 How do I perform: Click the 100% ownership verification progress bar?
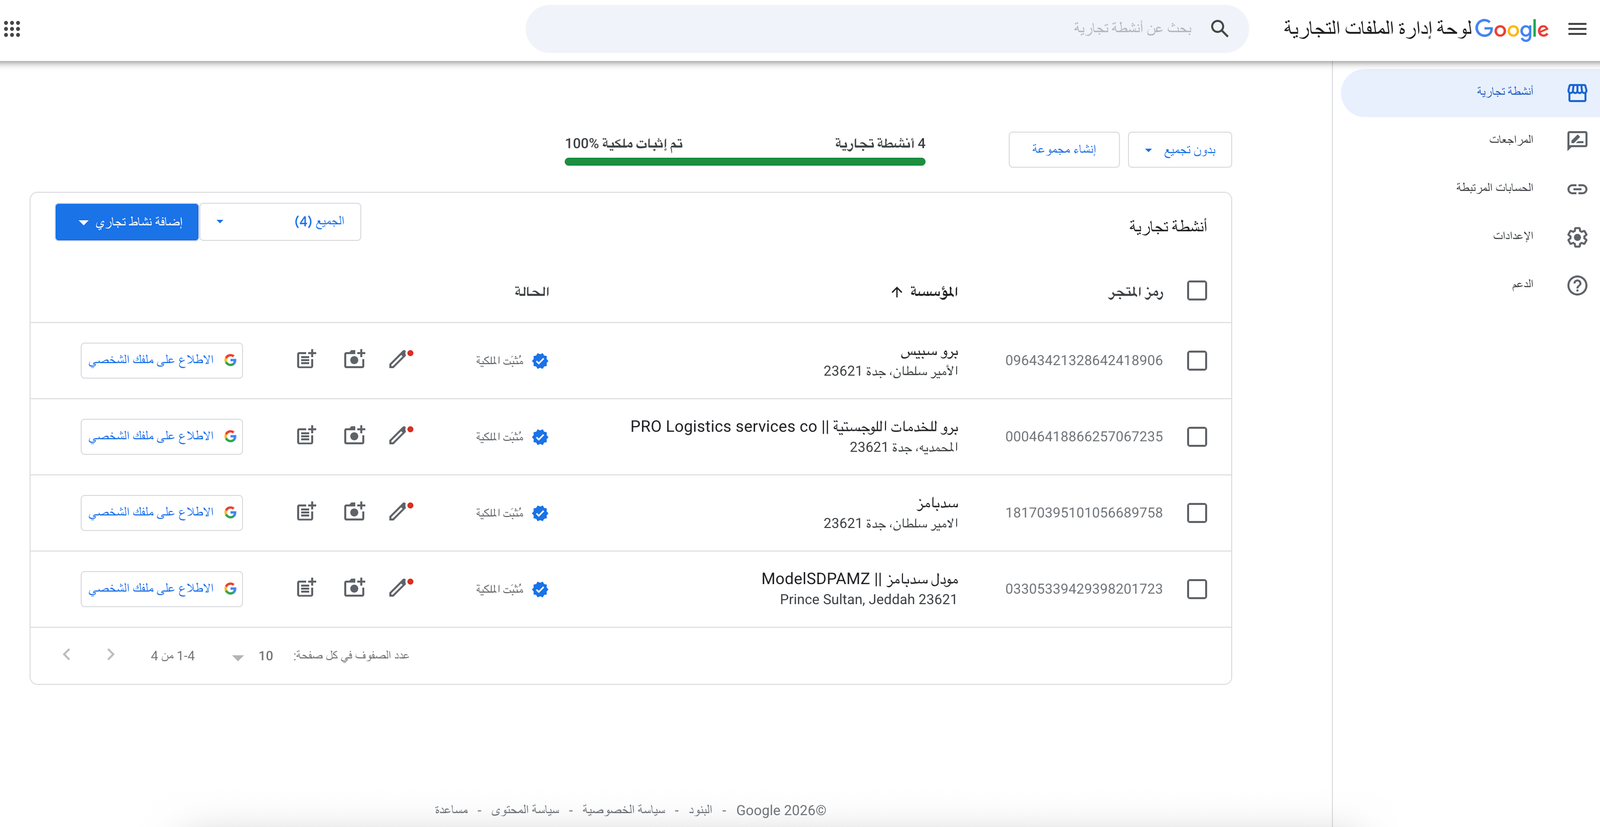745,161
